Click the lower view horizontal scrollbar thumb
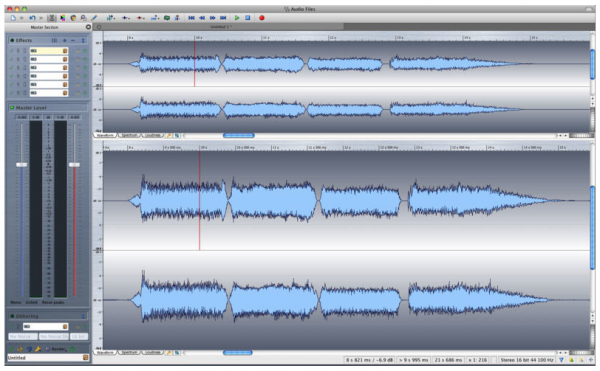Viewport: 600px width, 371px height. click(x=238, y=353)
